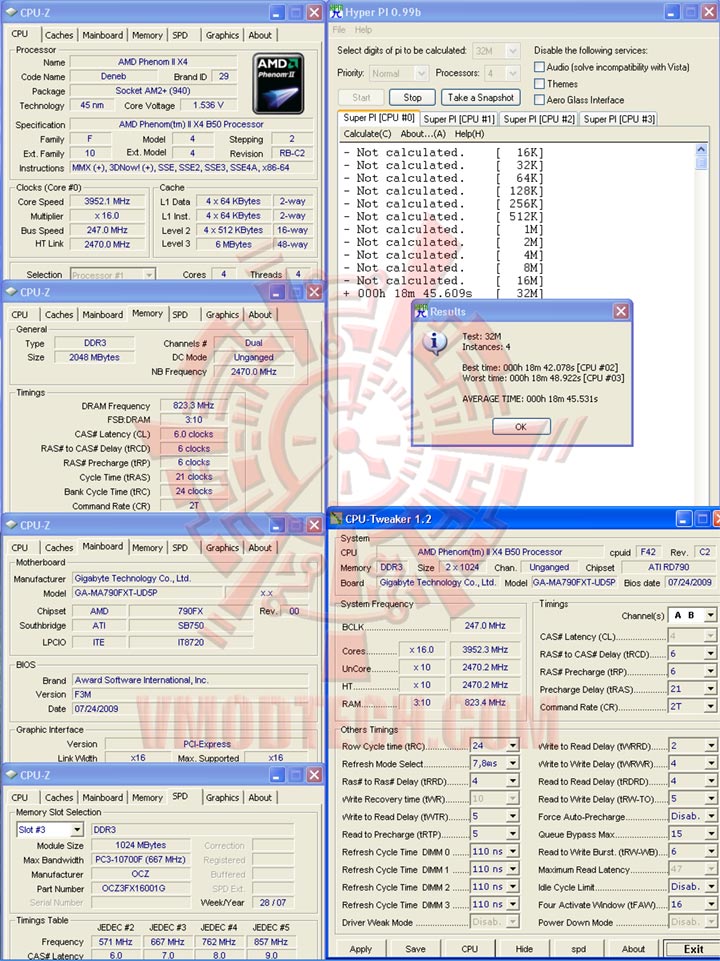Viewport: 720px width, 961px height.
Task: Click the AMD Phenom II logo image
Action: (279, 83)
